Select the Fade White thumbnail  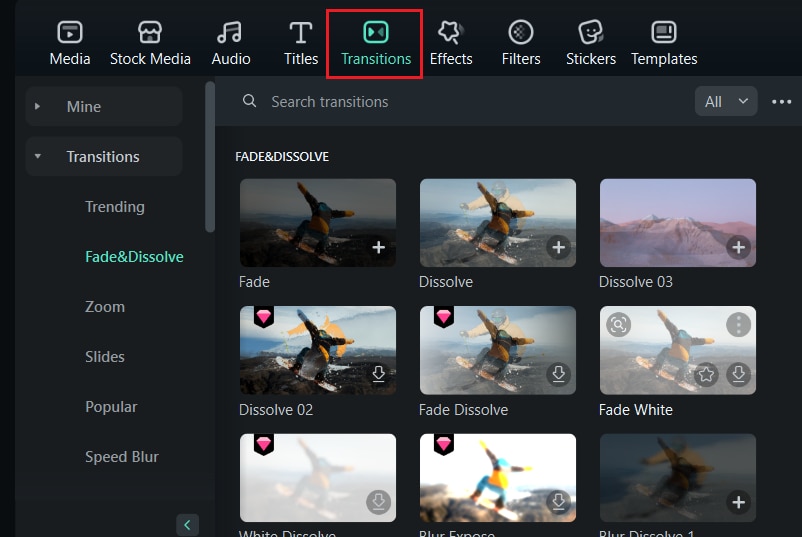coord(678,350)
